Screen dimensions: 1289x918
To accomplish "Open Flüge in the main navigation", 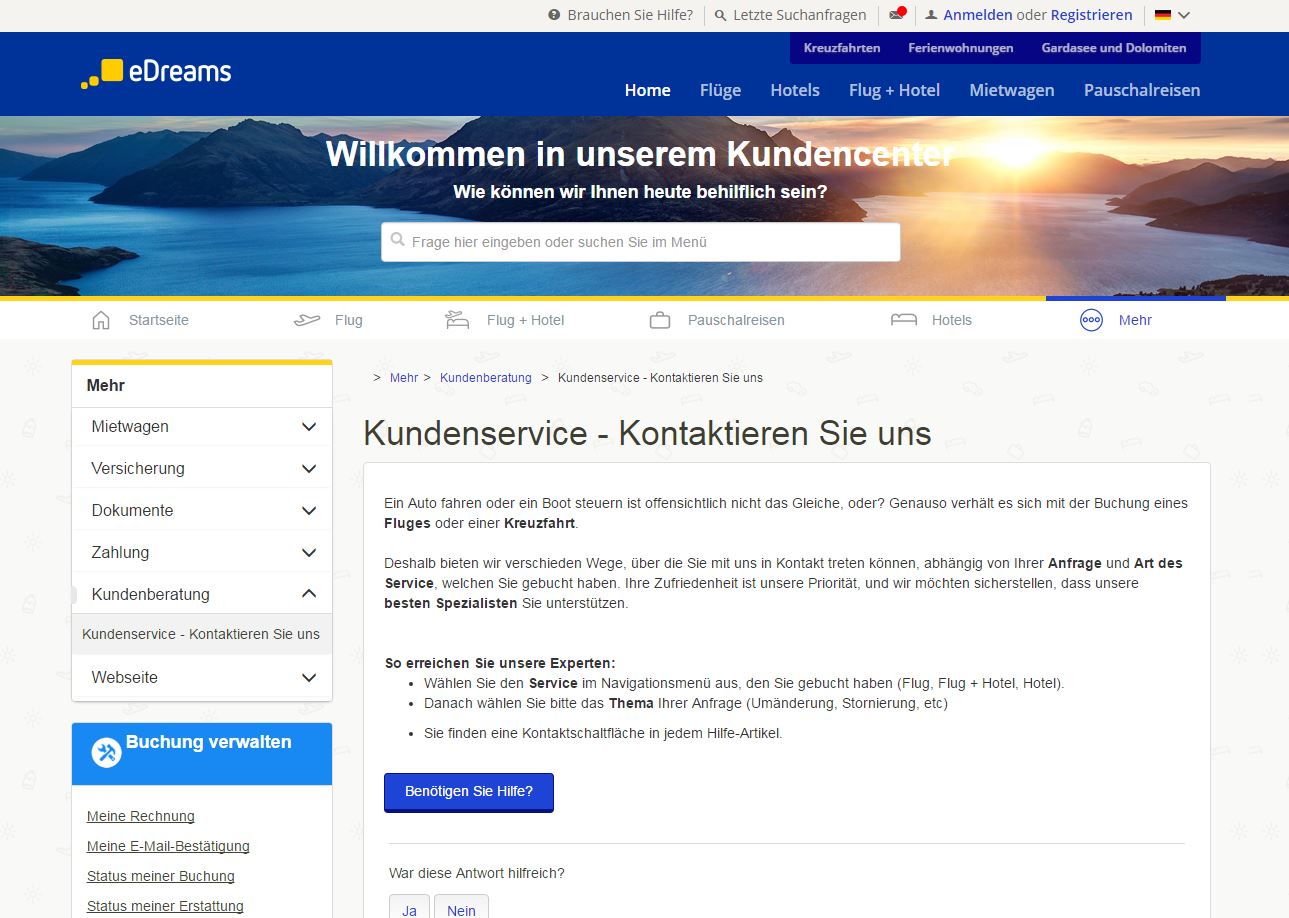I will point(720,90).
